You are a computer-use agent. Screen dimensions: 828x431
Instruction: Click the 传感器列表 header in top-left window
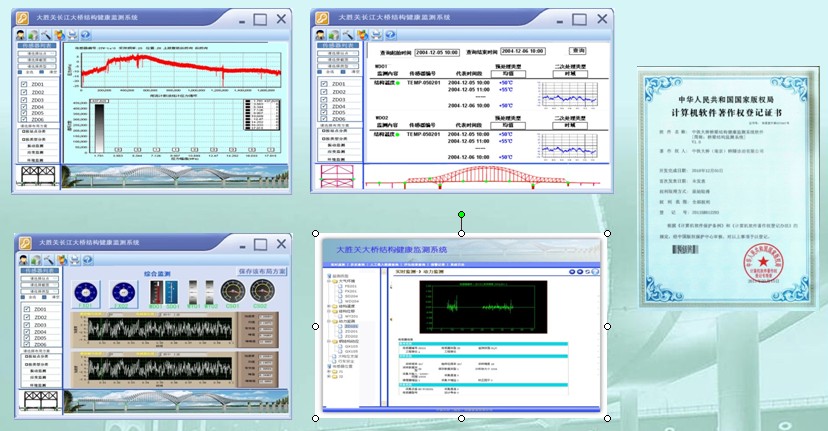click(35, 46)
